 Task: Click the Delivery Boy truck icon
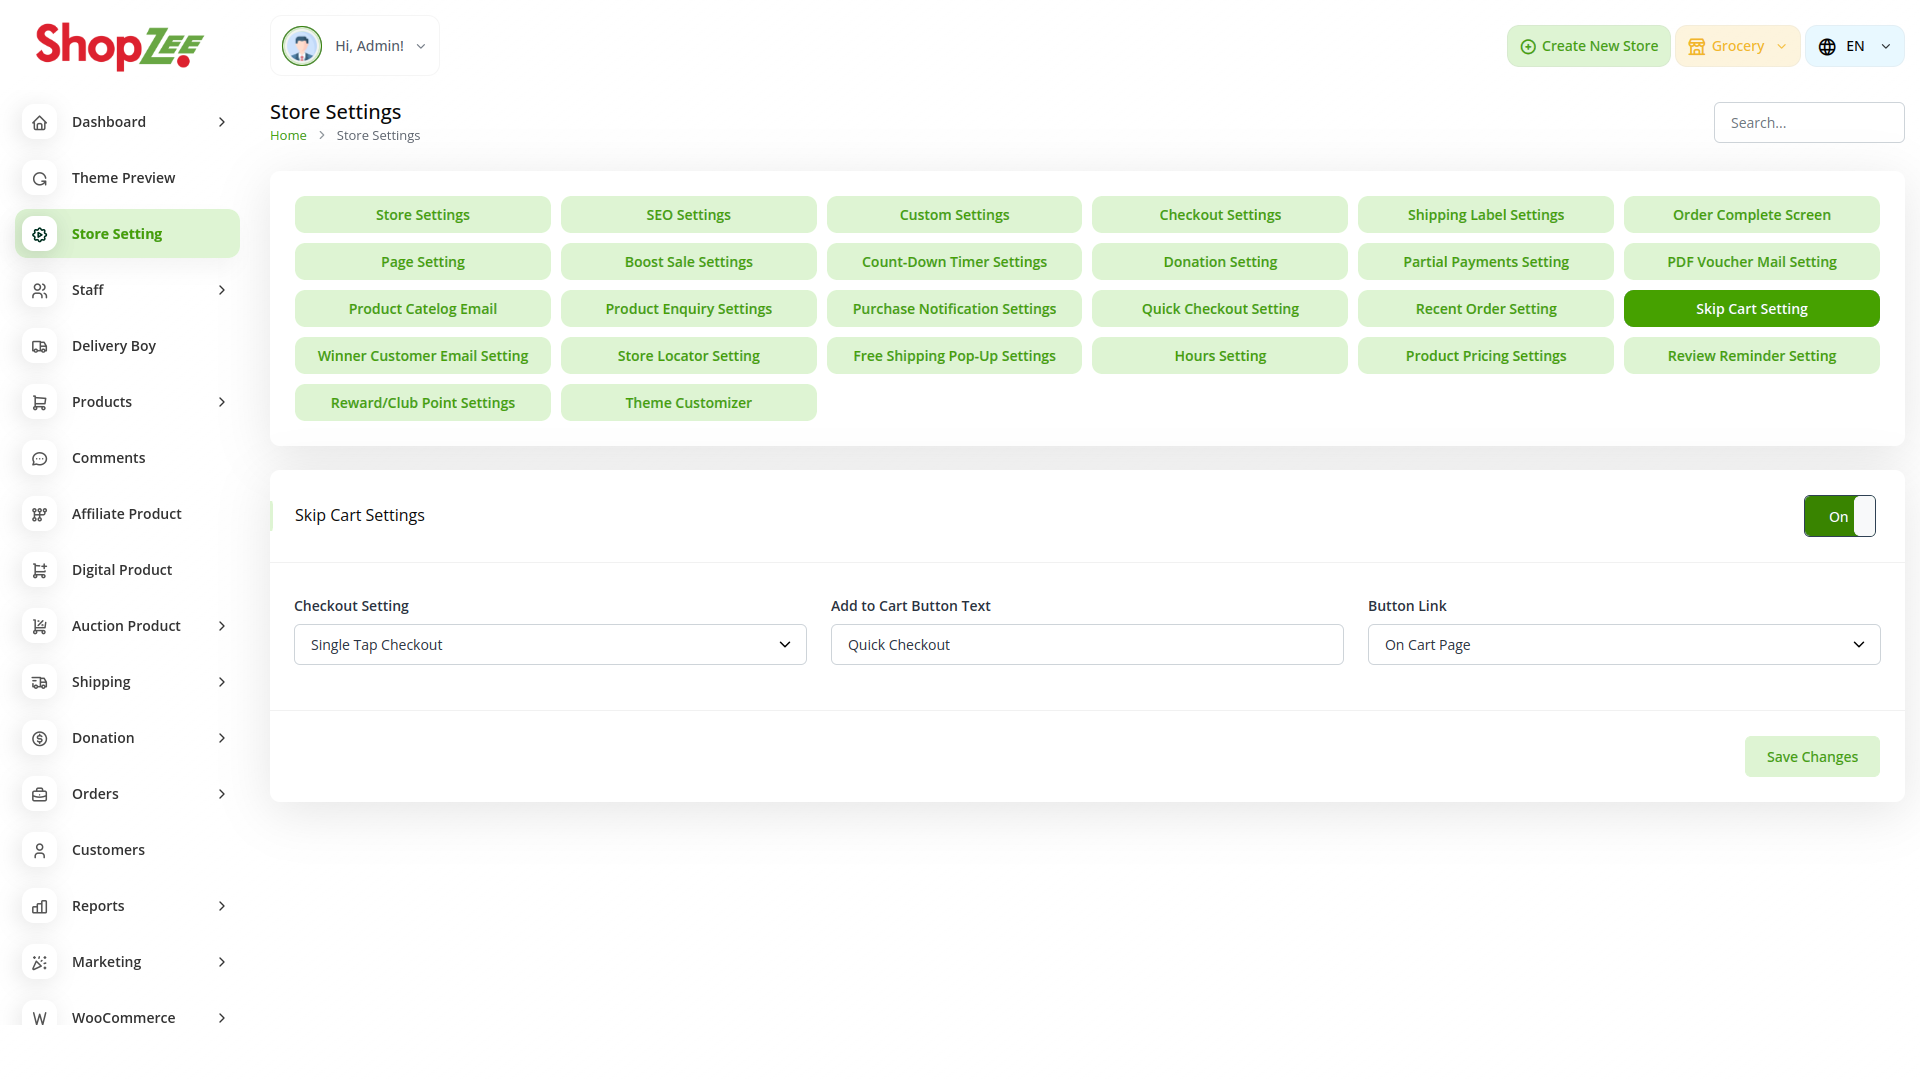pos(40,346)
